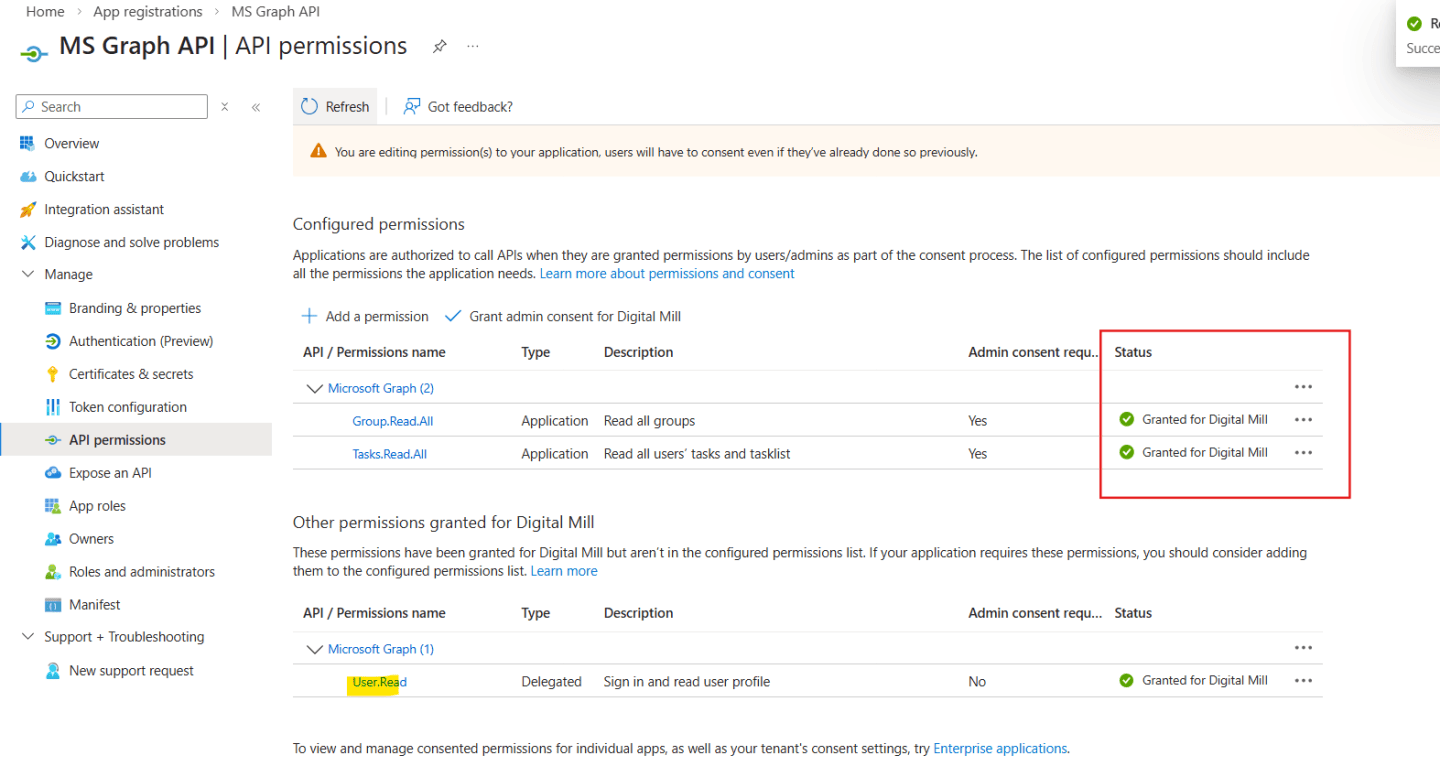Click the Certificates & secrets key icon
The width and height of the screenshot is (1440, 766).
(x=53, y=374)
